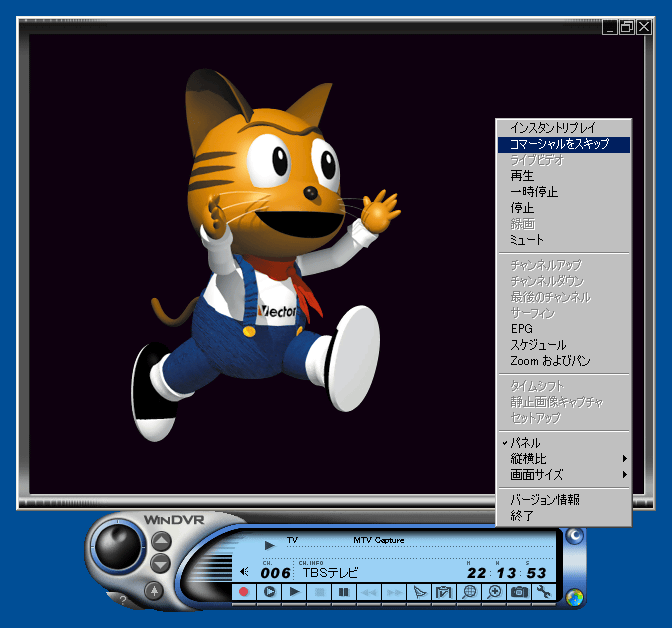Select サーフィン menu entry

[x=564, y=313]
